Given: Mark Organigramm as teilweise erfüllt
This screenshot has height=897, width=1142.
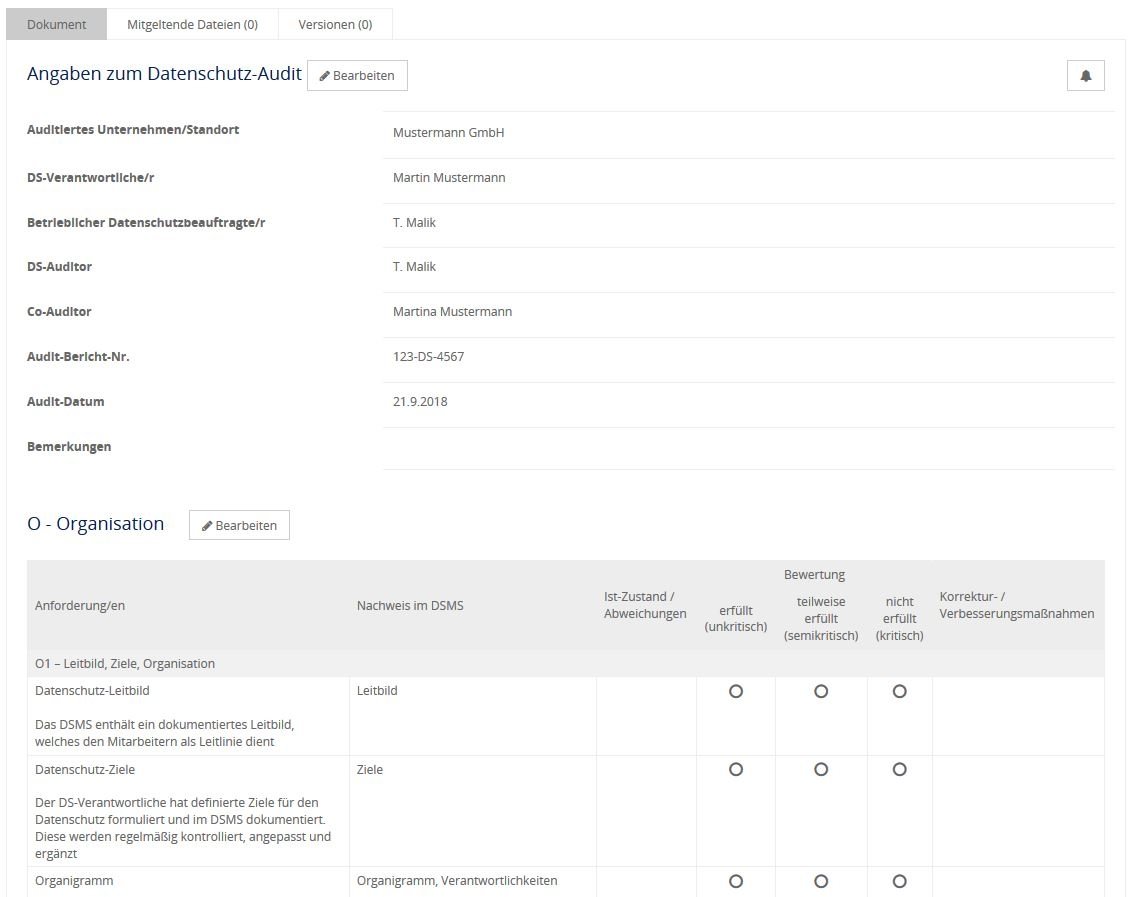Looking at the screenshot, I should [821, 881].
